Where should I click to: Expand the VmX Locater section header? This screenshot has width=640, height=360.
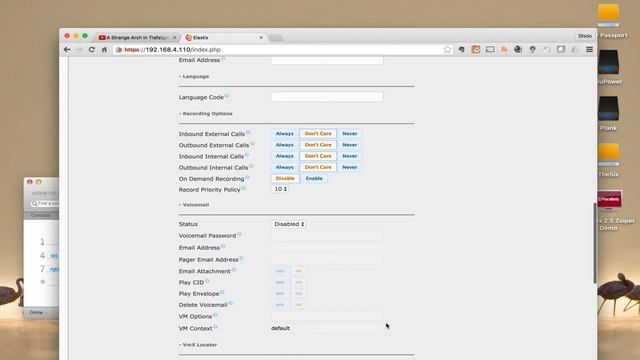[198, 345]
